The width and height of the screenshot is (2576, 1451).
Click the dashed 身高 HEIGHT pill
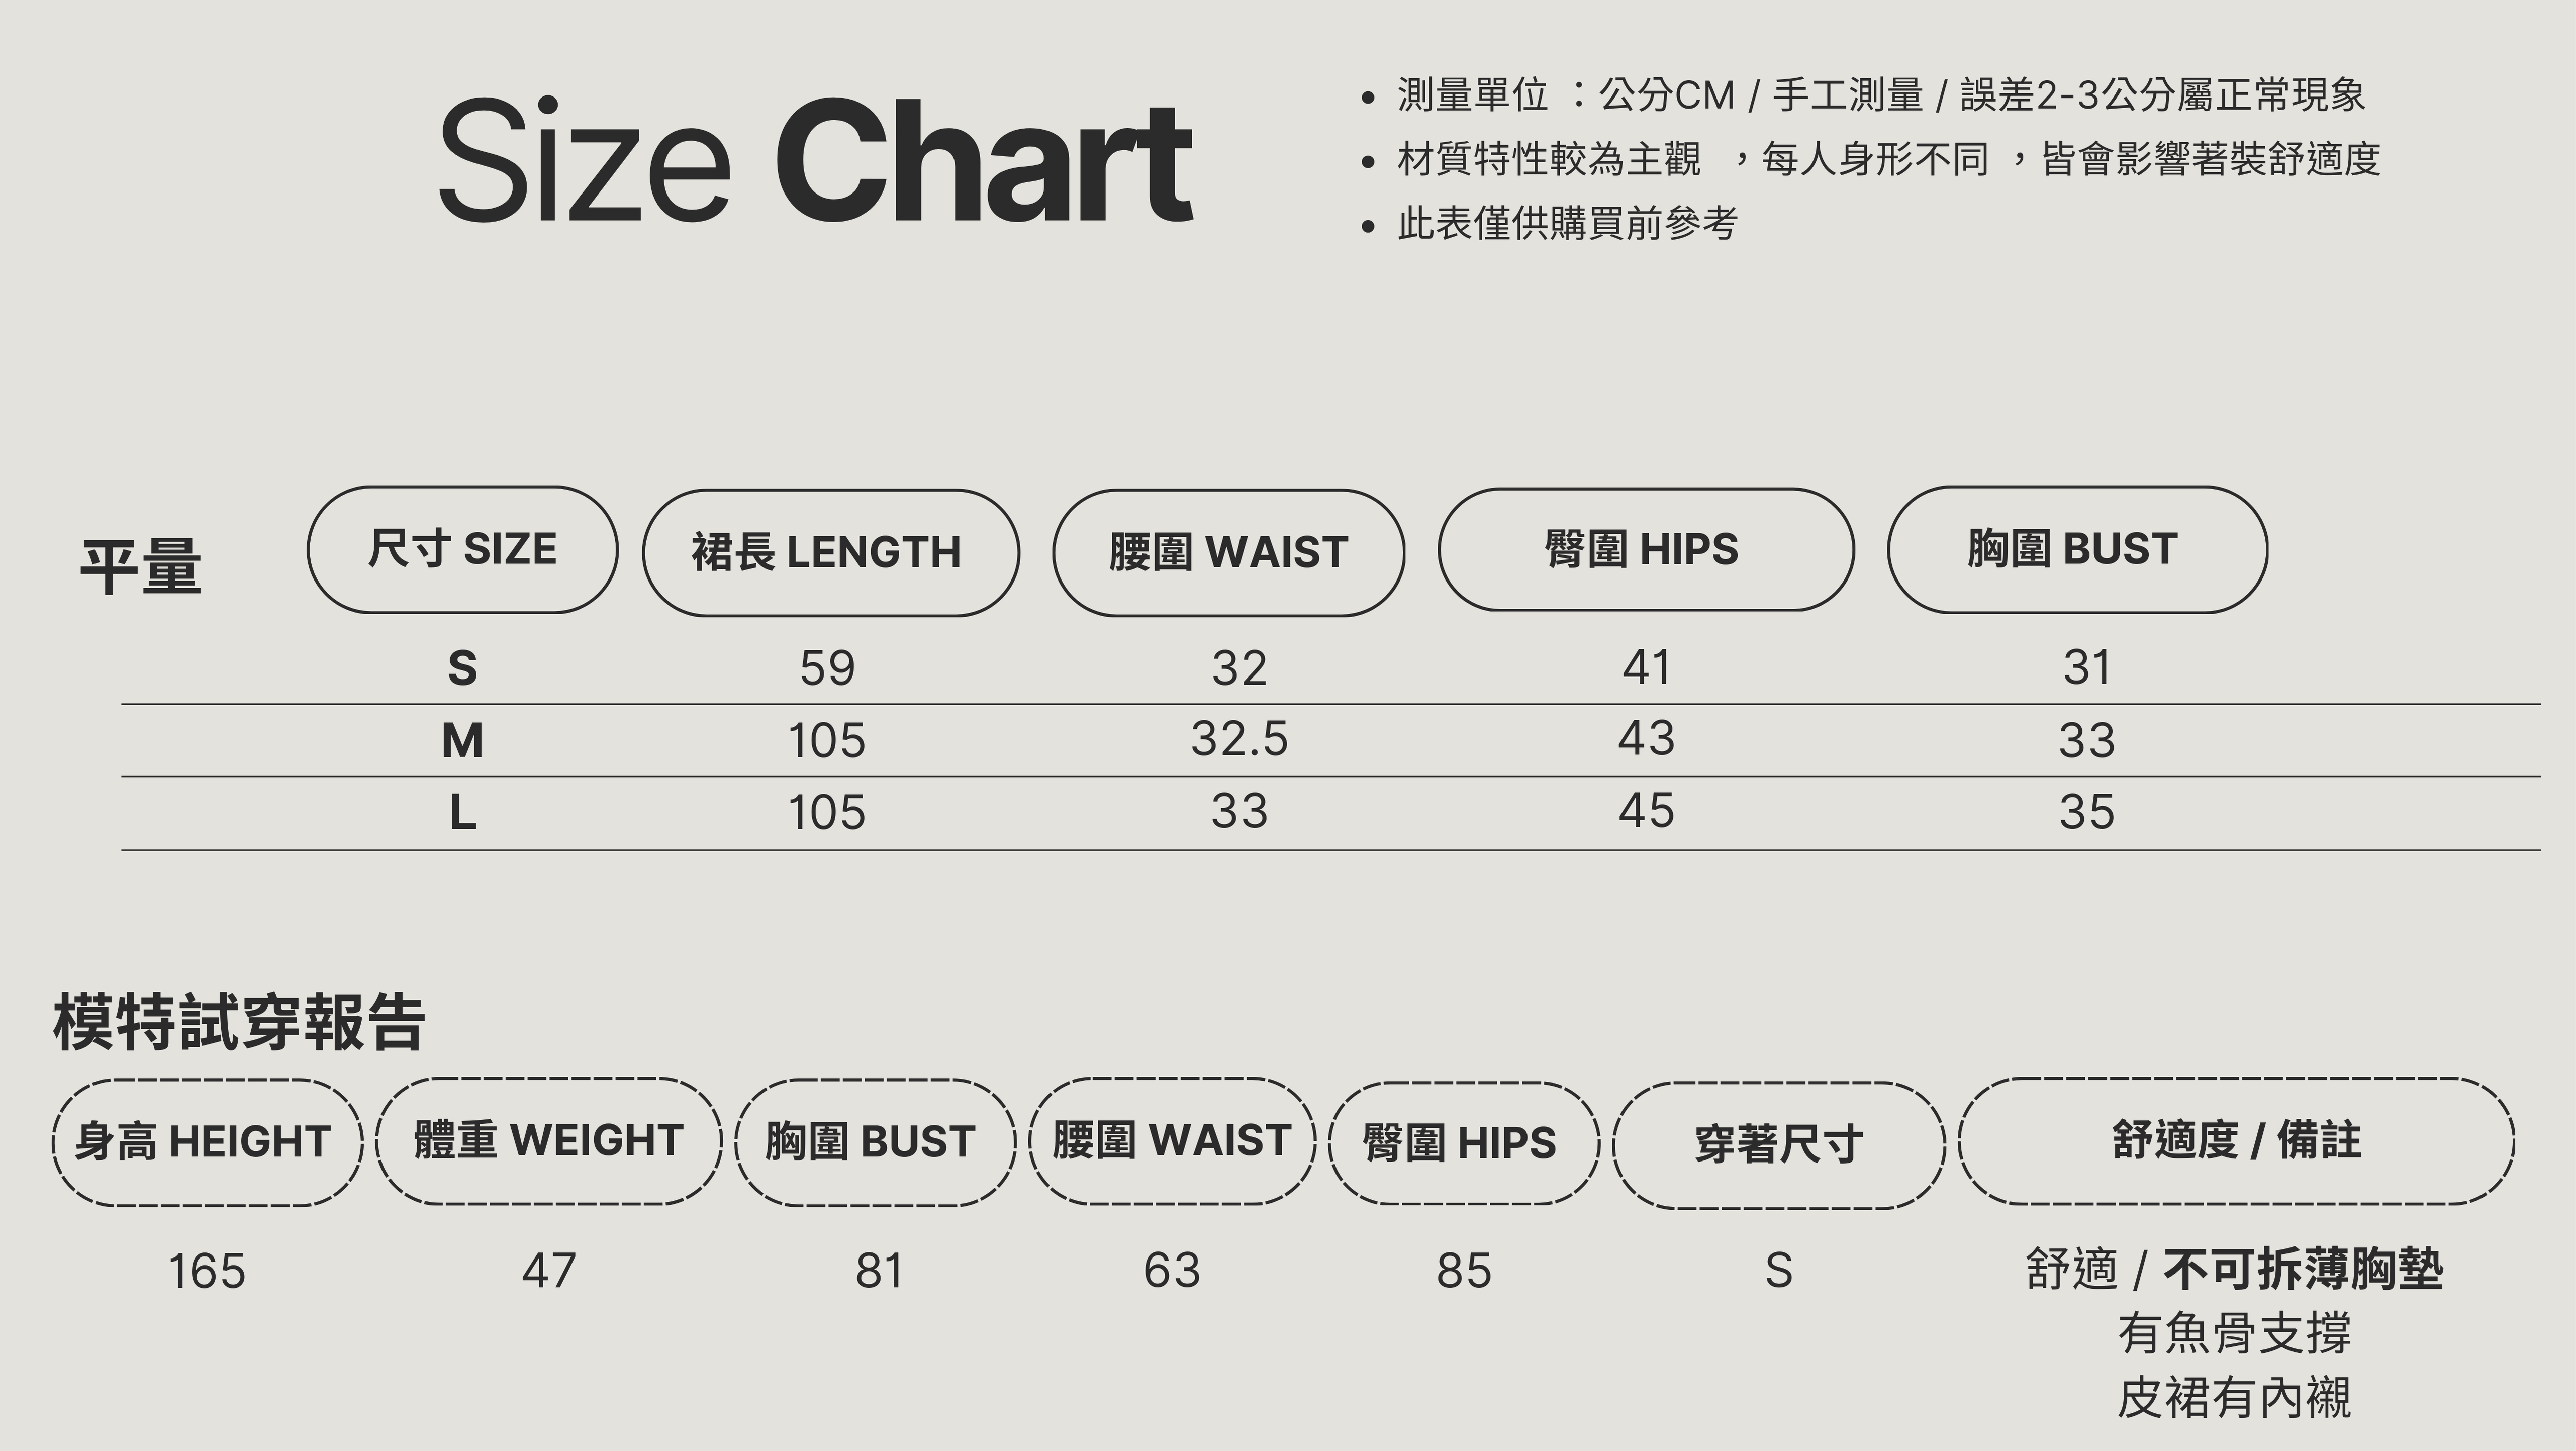(x=207, y=1142)
